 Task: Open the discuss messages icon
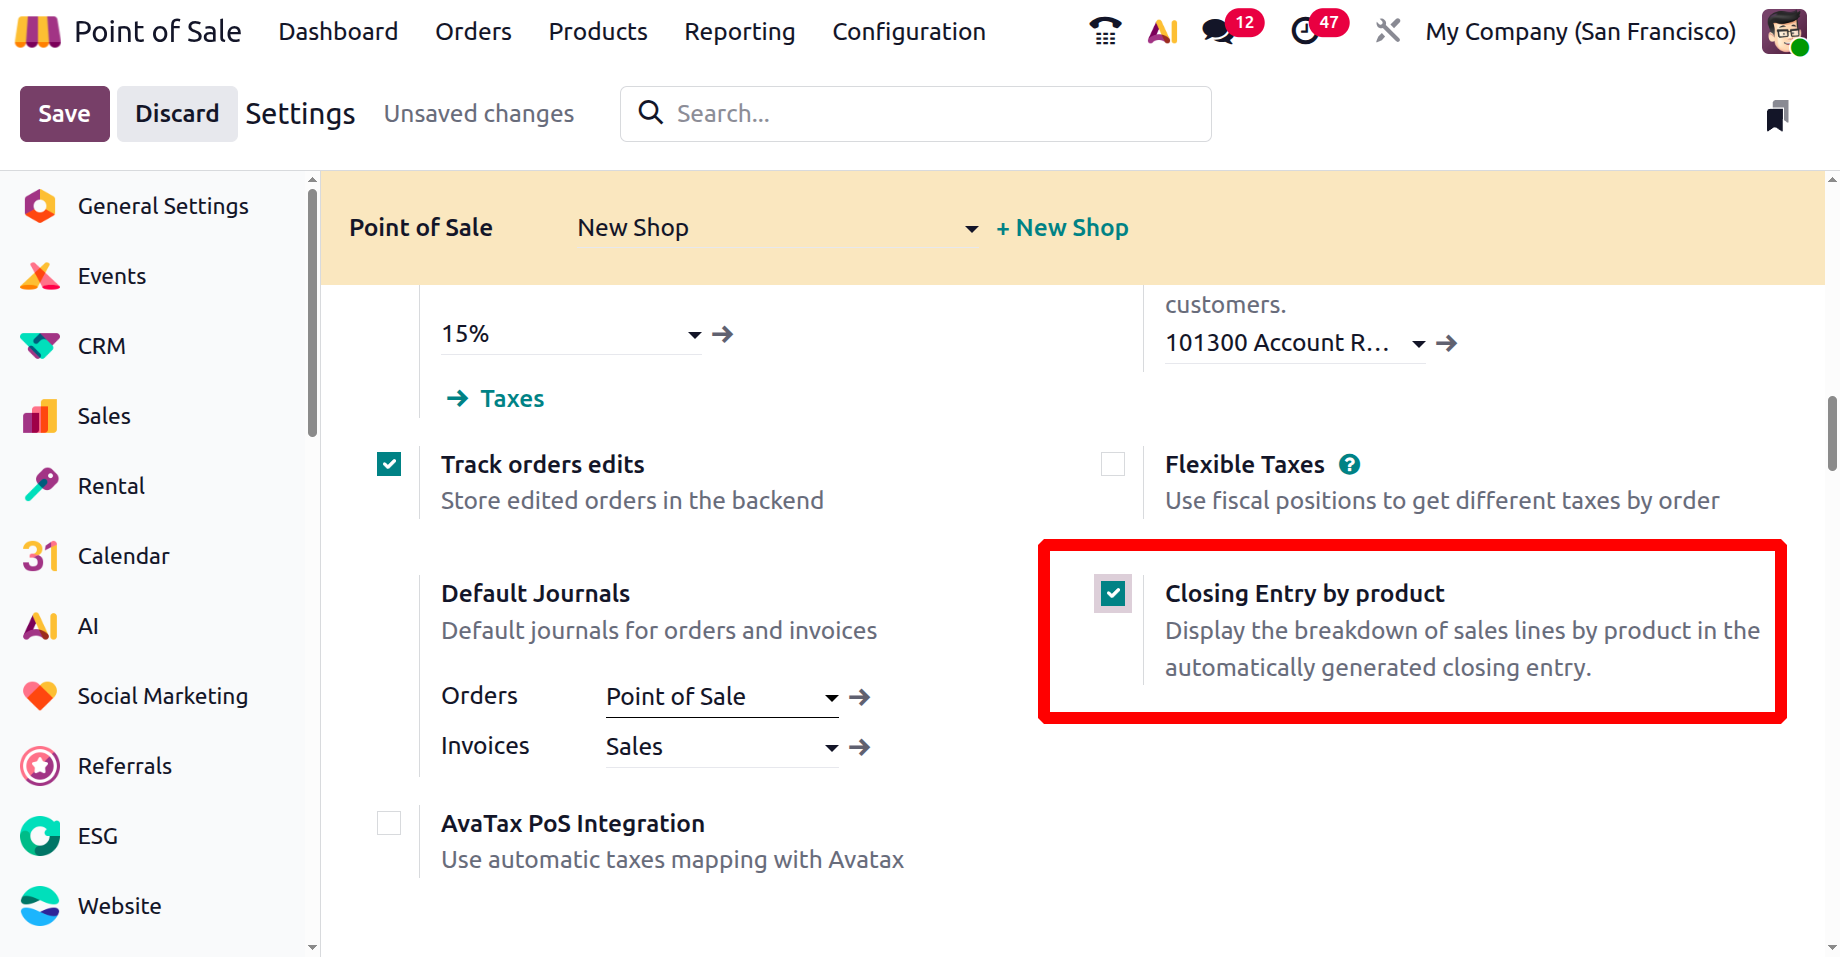pyautogui.click(x=1218, y=32)
